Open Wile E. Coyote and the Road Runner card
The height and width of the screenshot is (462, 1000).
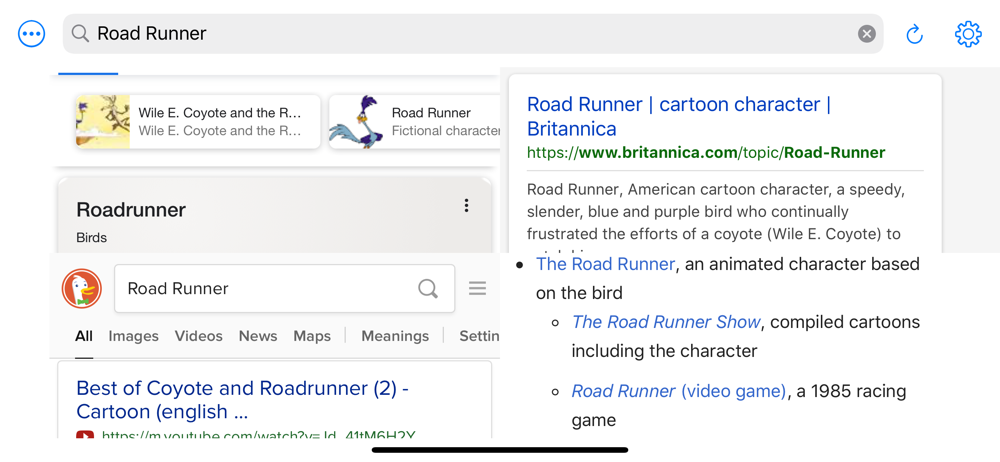pyautogui.click(x=198, y=122)
